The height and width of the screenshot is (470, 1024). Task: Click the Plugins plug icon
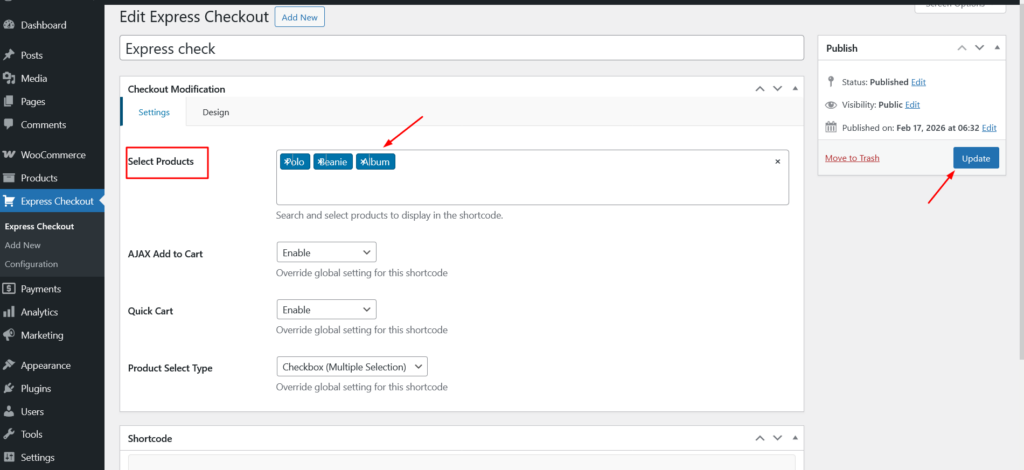pyautogui.click(x=9, y=388)
